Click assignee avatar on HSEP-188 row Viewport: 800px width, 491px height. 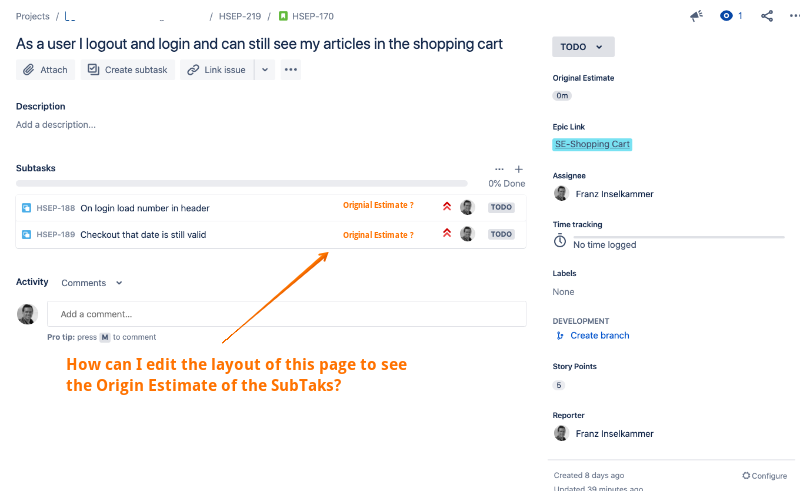click(467, 207)
